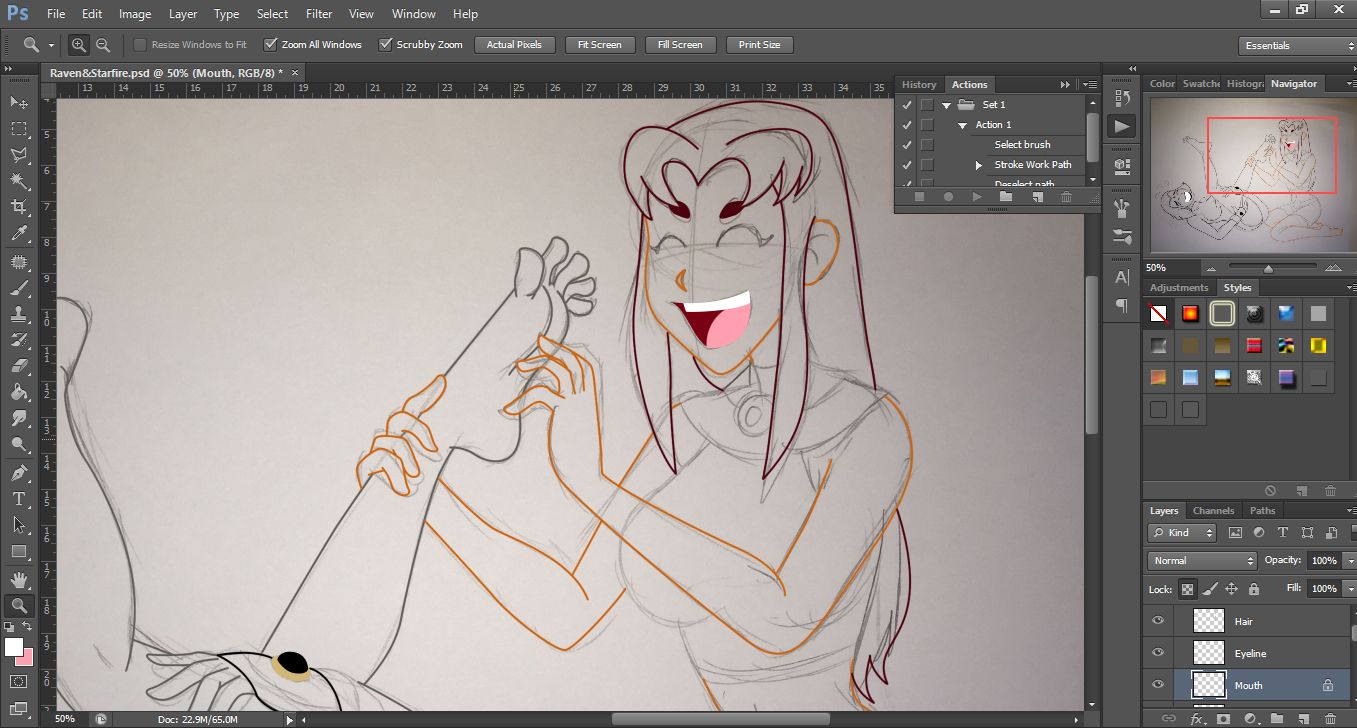The height and width of the screenshot is (728, 1357).
Task: Add a layer mask from Layers panel bottom
Action: (x=1223, y=718)
